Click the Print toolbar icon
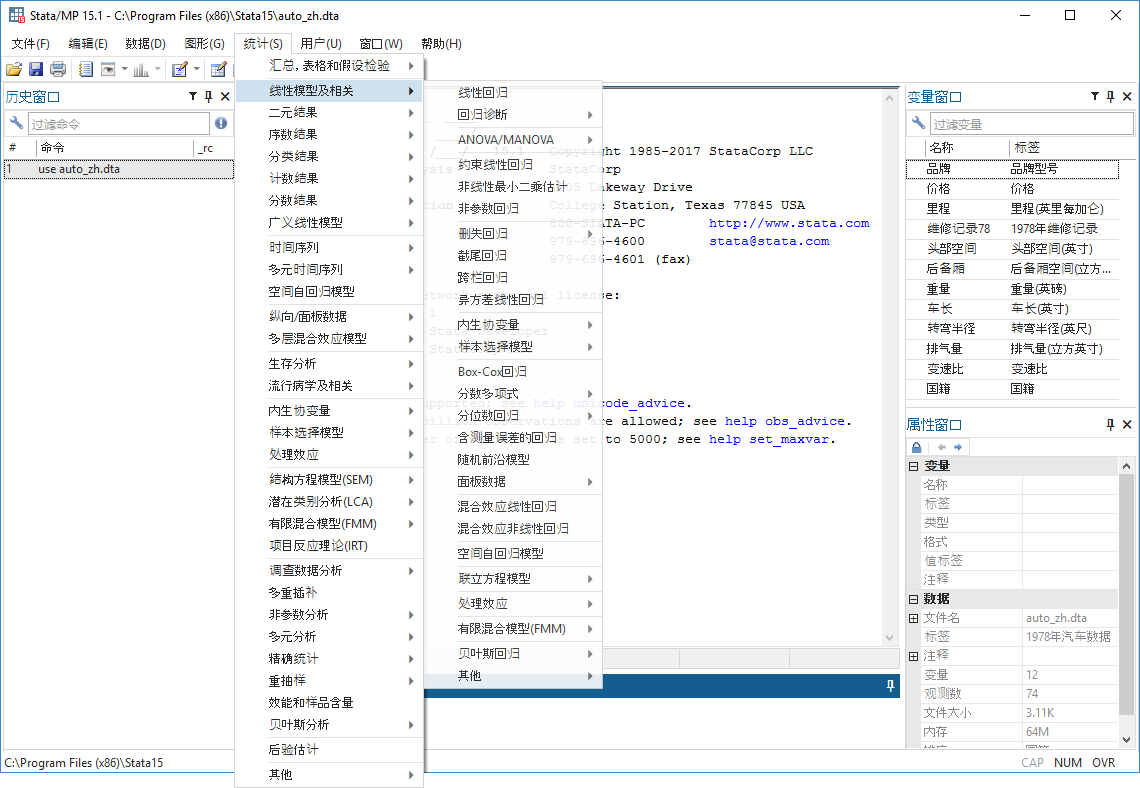Viewport: 1140px width, 788px height. click(x=58, y=70)
